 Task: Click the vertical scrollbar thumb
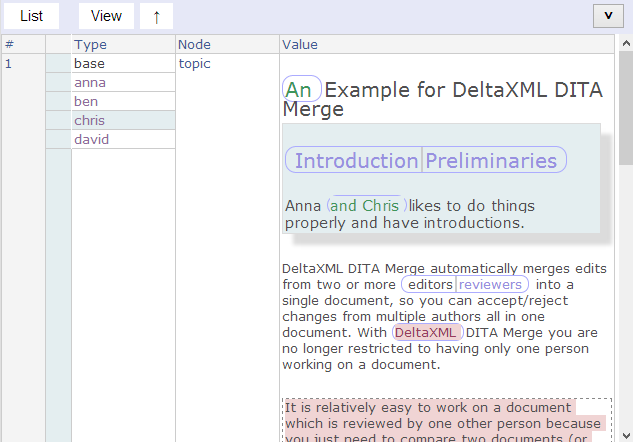point(626,108)
